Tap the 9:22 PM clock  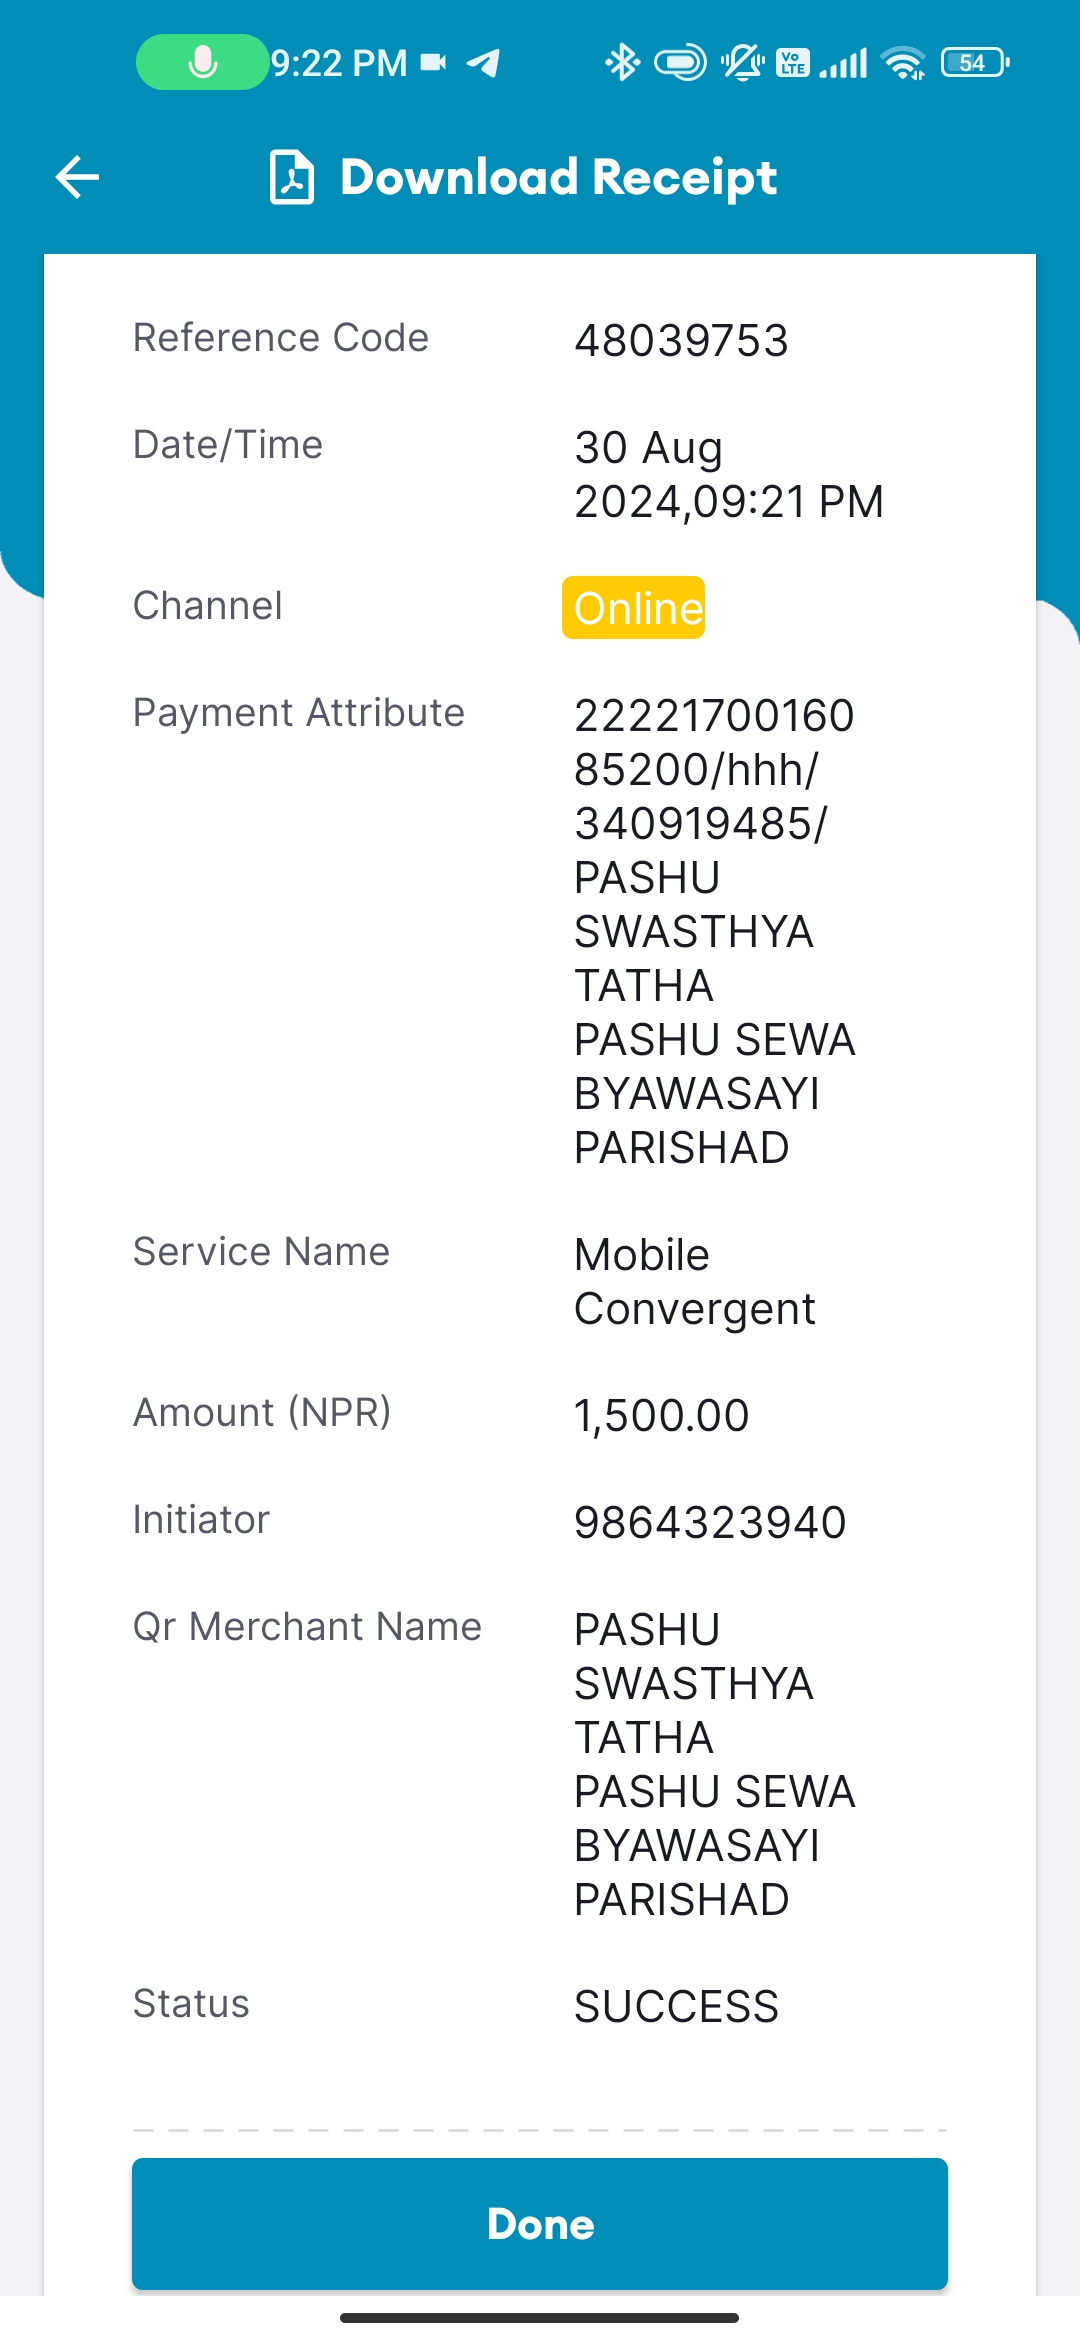tap(339, 63)
